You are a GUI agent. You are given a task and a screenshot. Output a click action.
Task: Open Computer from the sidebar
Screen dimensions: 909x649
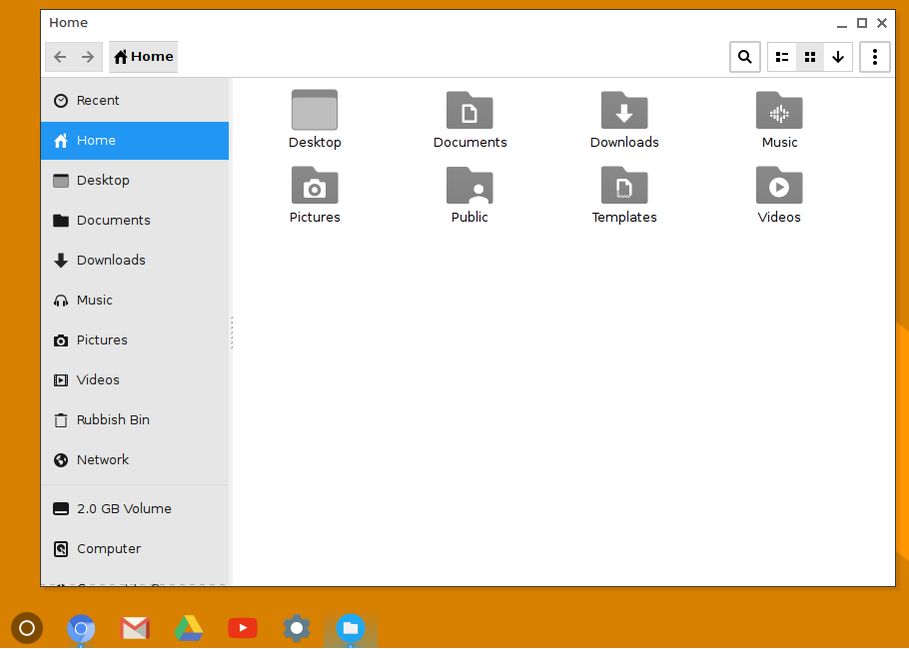[108, 548]
